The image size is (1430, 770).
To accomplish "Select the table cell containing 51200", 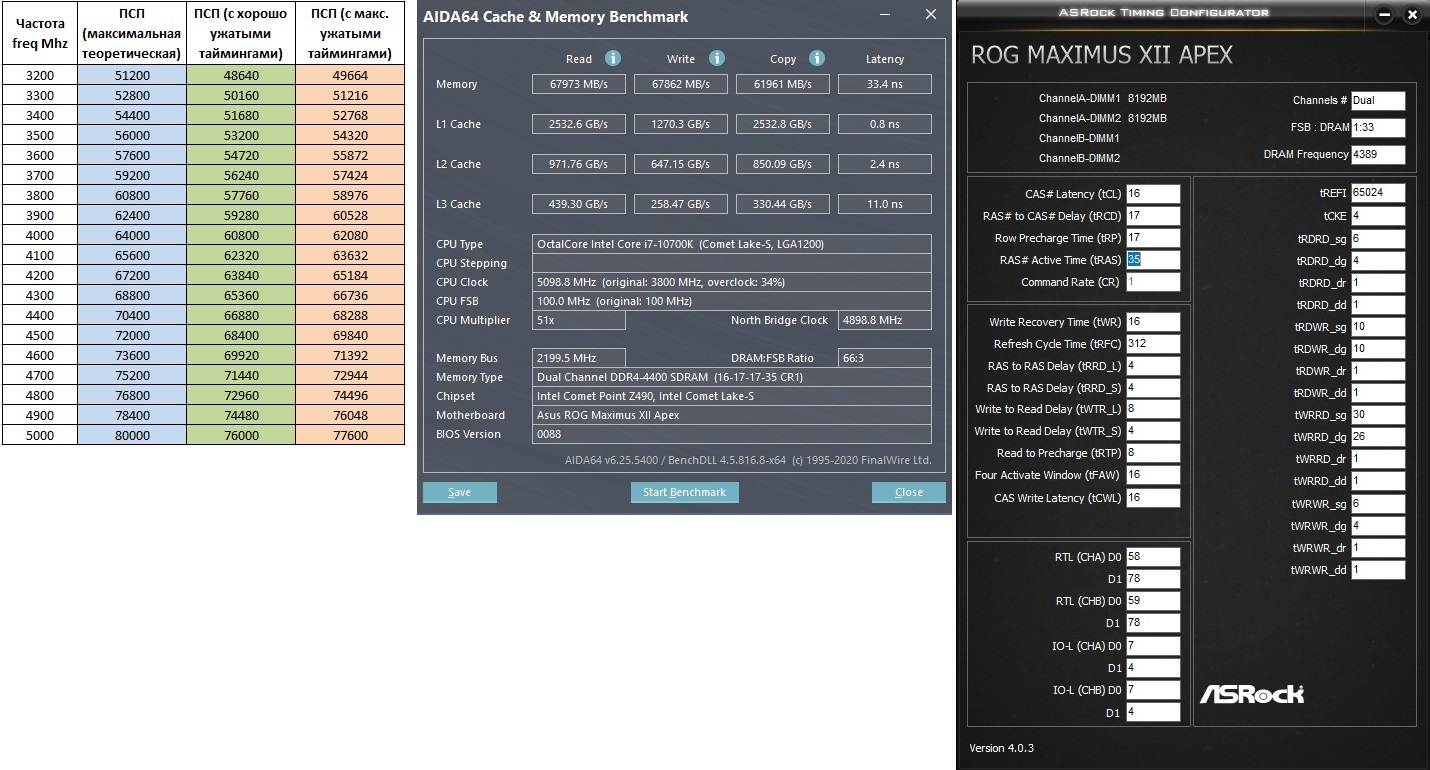I will [133, 75].
